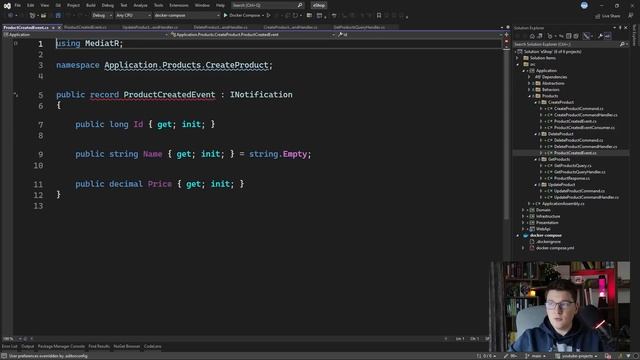Collapse the CreateProduct folder
This screenshot has width=640, height=360.
coord(536,102)
